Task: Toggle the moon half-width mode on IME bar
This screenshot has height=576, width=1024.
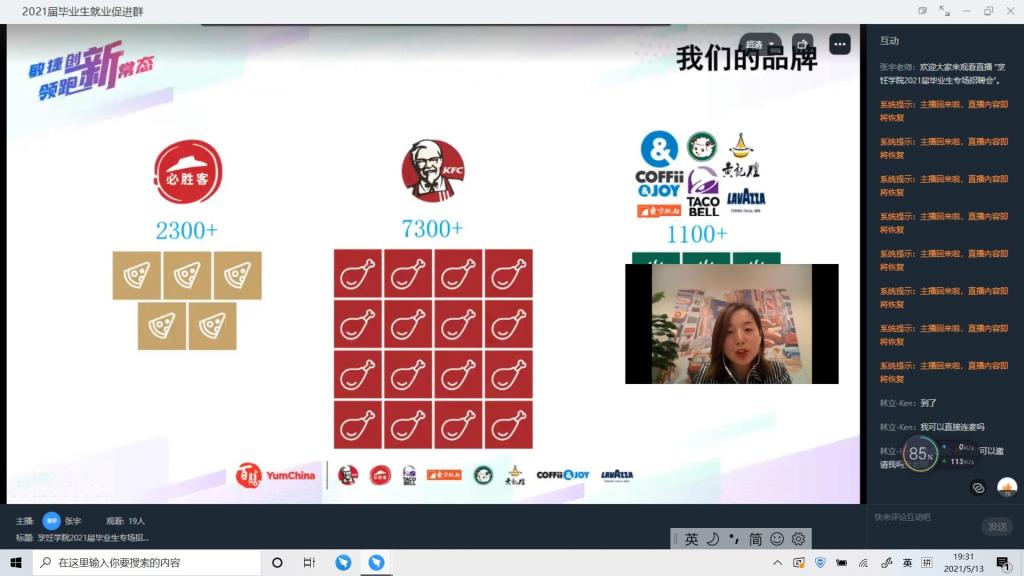Action: (x=713, y=539)
